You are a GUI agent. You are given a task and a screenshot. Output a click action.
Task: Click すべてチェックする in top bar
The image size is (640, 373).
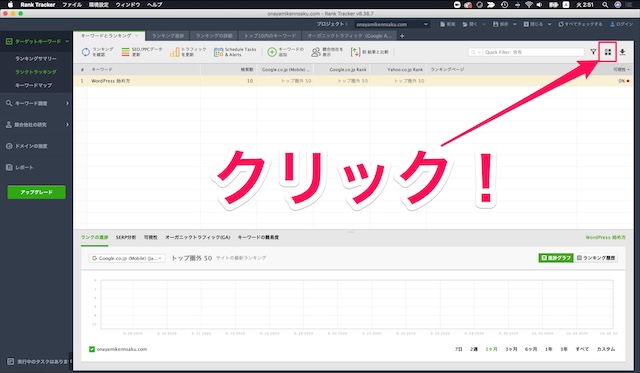click(x=580, y=24)
